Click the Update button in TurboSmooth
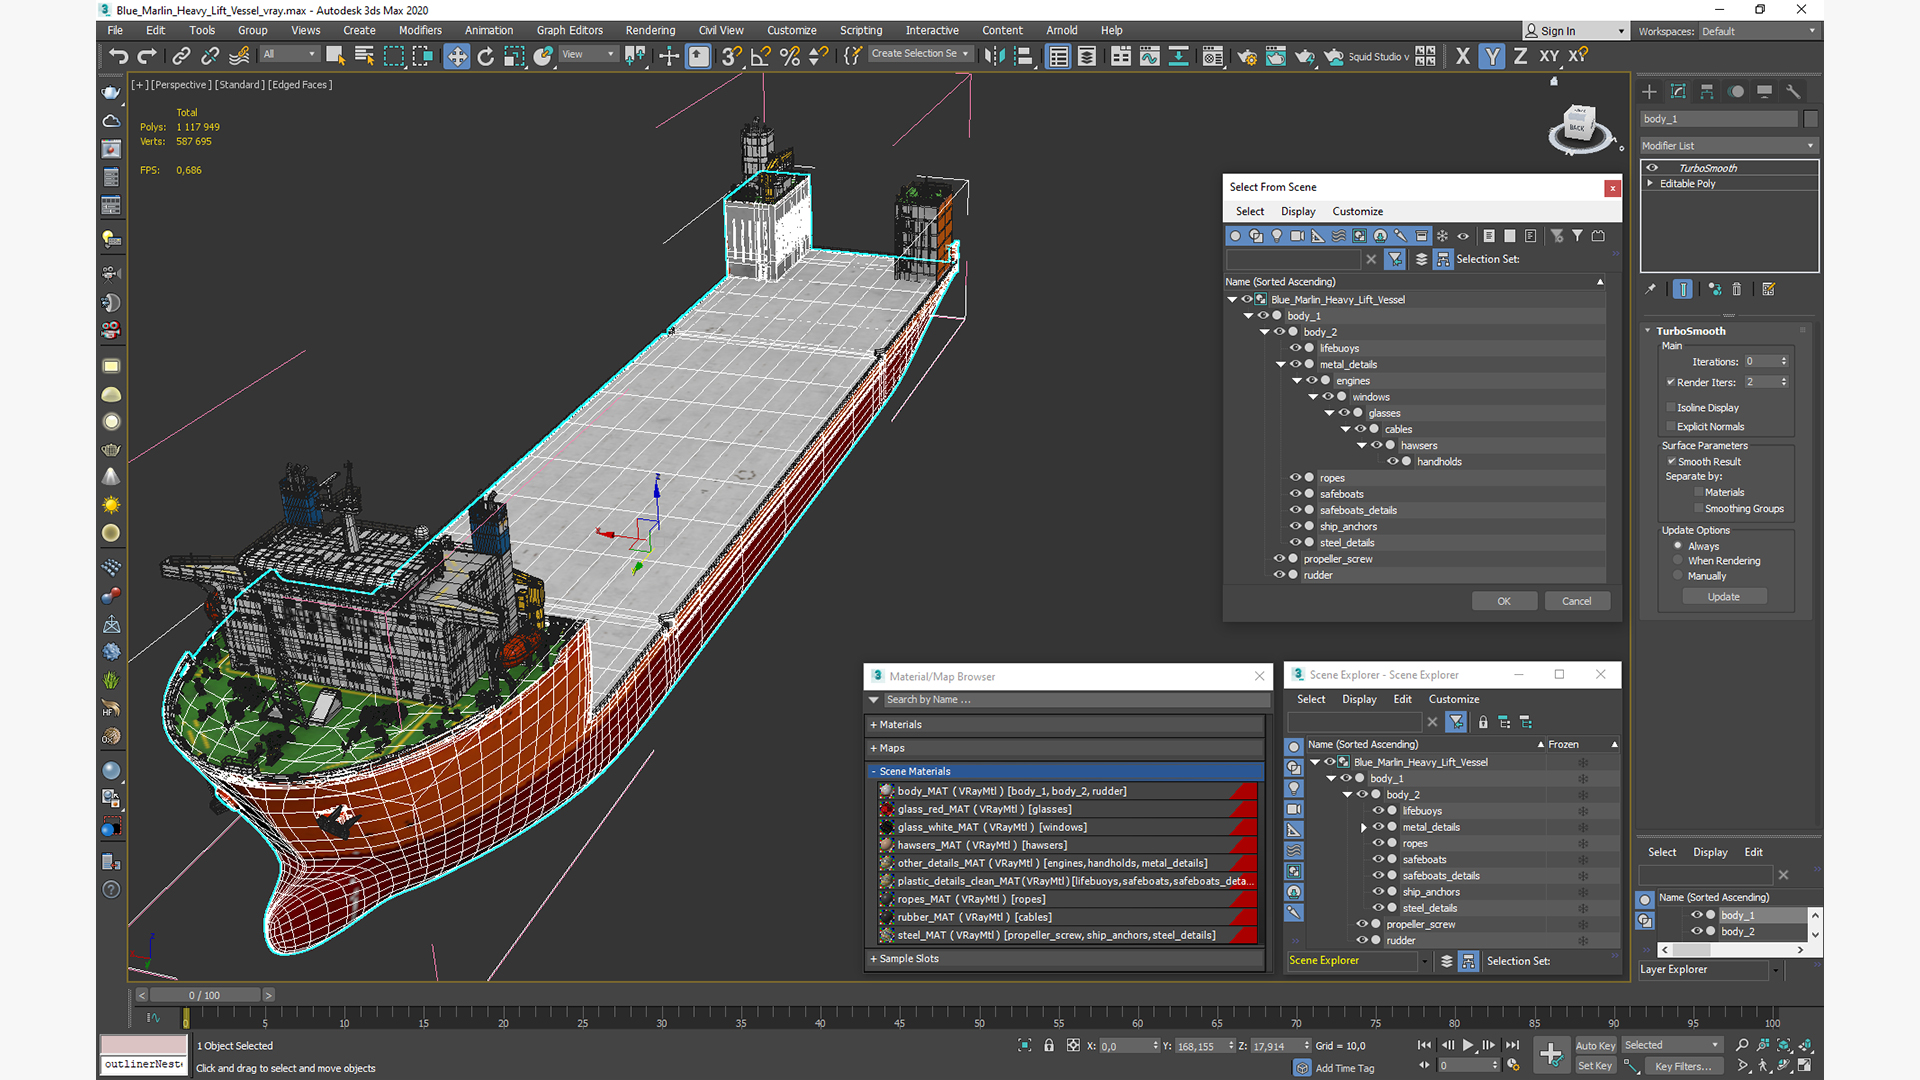Screen dimensions: 1920x1080 tap(1723, 597)
